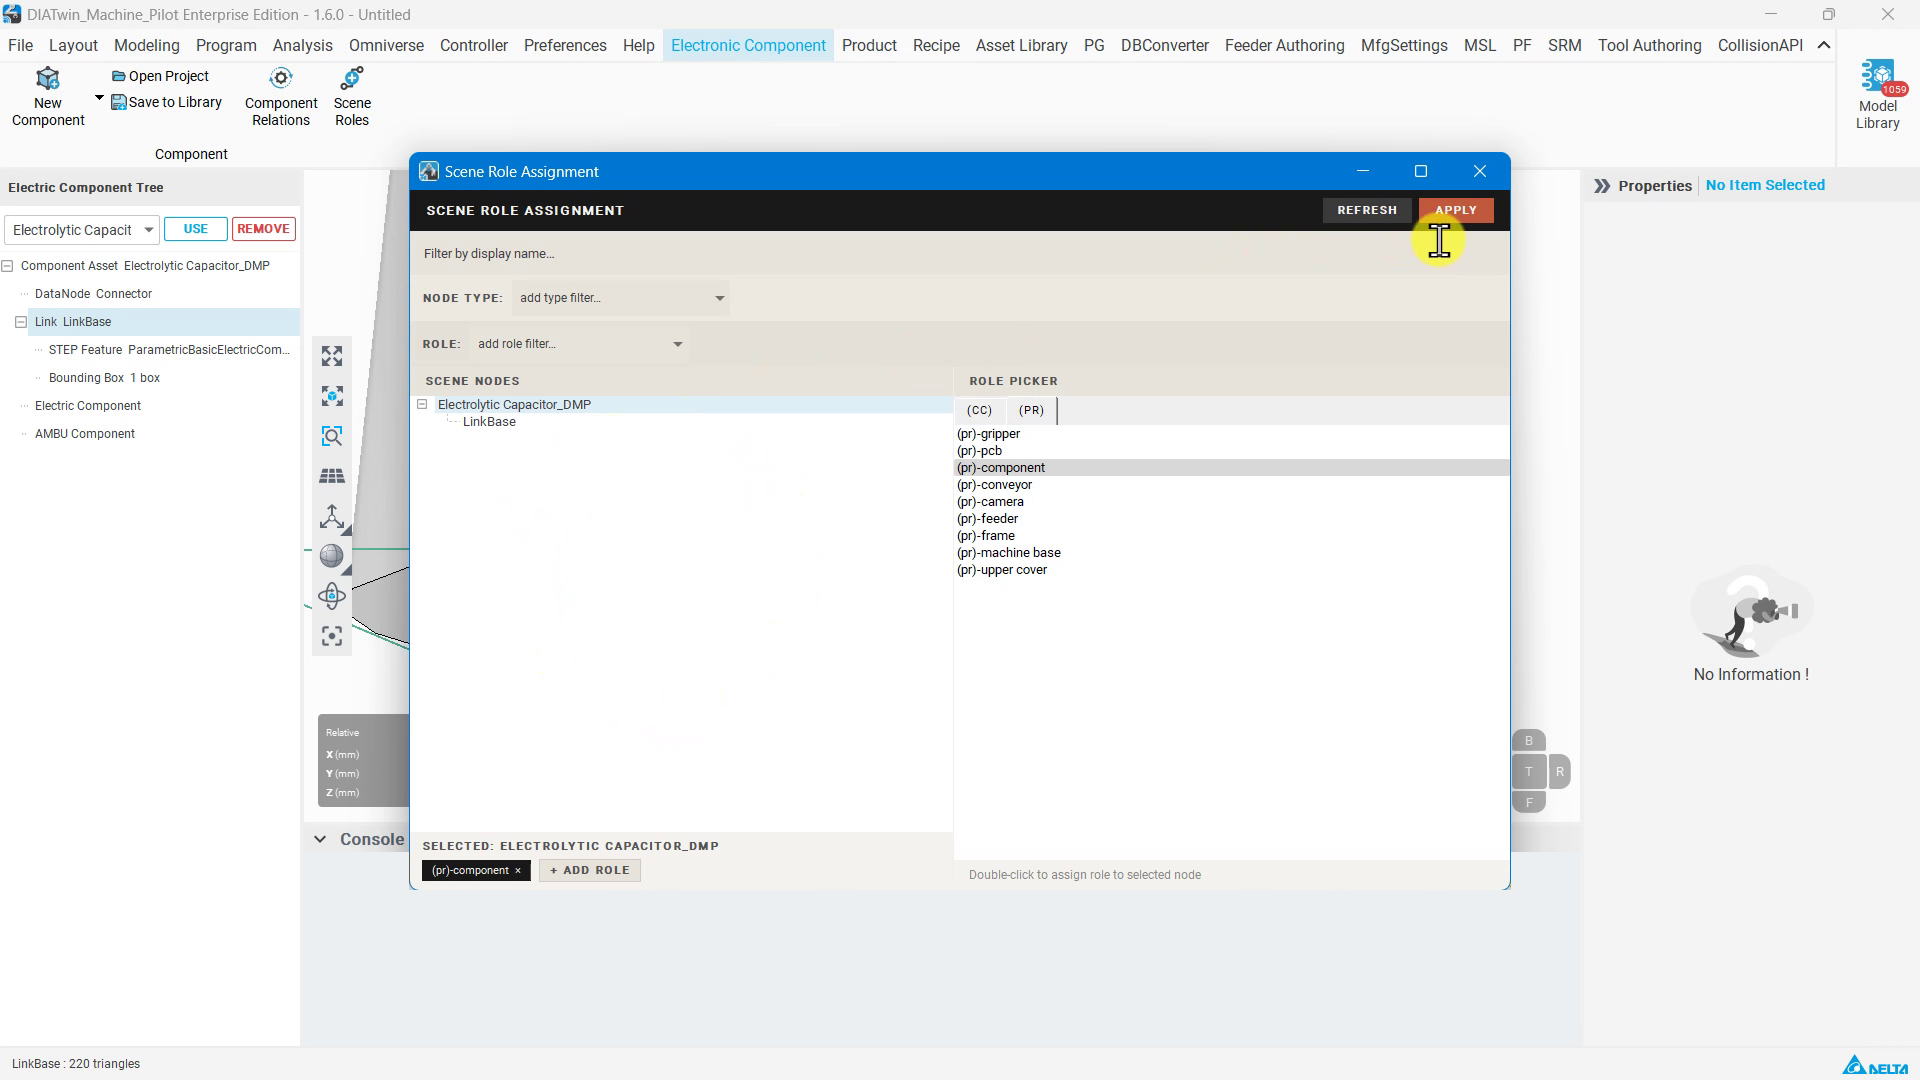Click Save to Library in the ribbon
1920x1080 pixels.
pyautogui.click(x=166, y=102)
